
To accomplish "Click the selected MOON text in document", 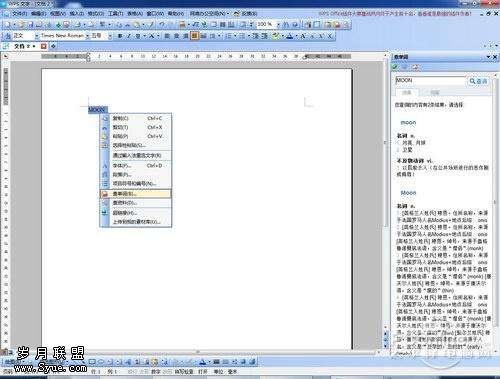I will (97, 109).
